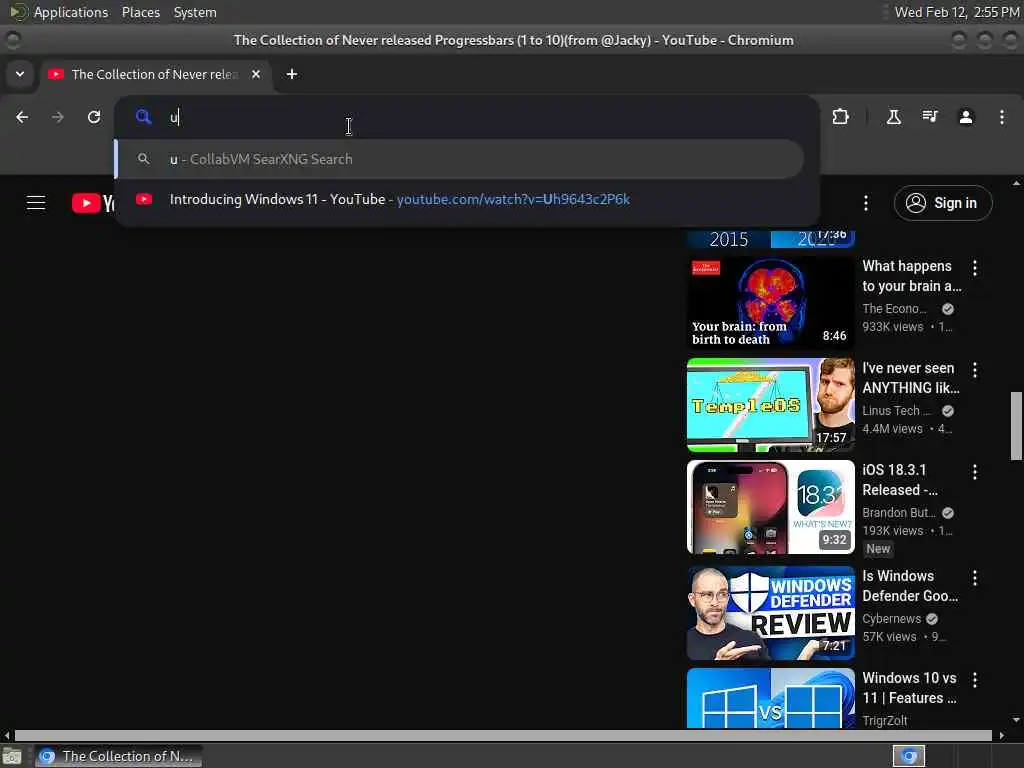Viewport: 1024px width, 768px height.
Task: Open YouTube settings three-dot menu
Action: [866, 203]
